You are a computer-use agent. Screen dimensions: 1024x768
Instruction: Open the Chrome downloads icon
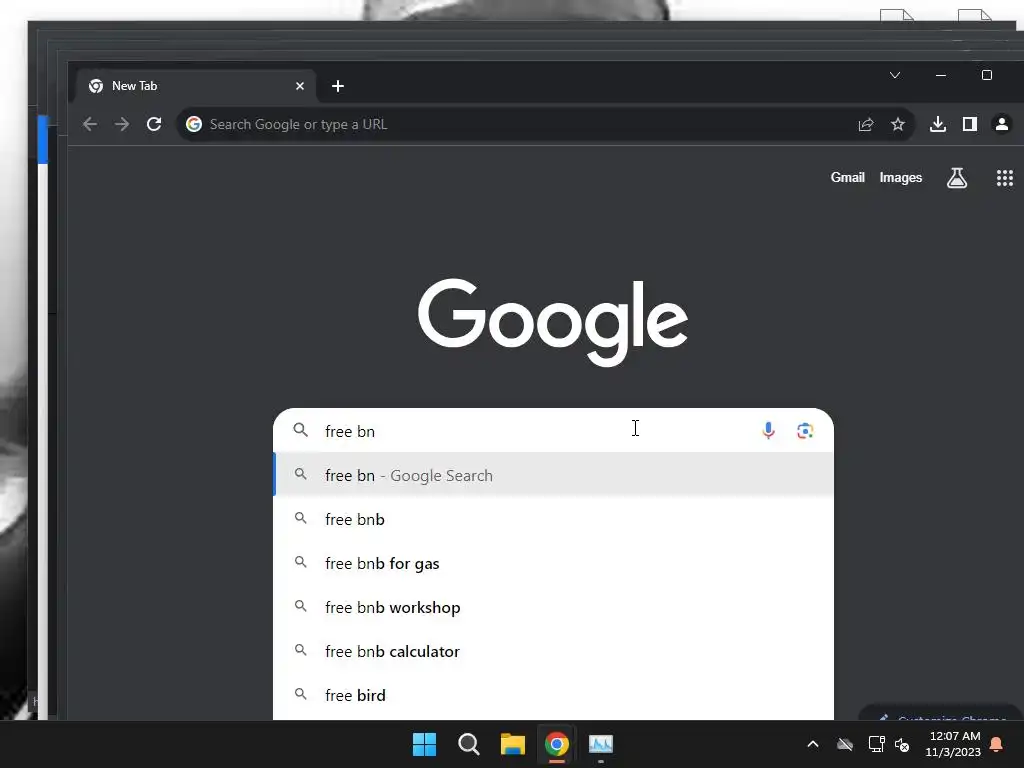(x=938, y=124)
